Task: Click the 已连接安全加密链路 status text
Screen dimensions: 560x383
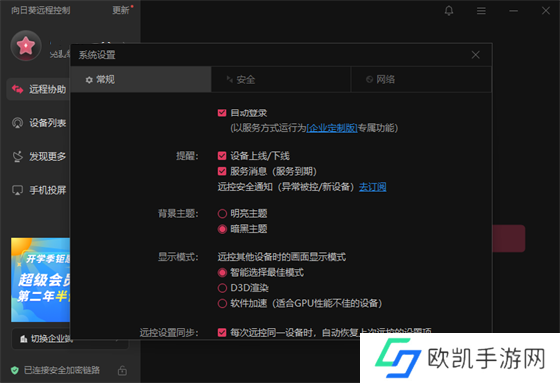Action: pyautogui.click(x=62, y=370)
